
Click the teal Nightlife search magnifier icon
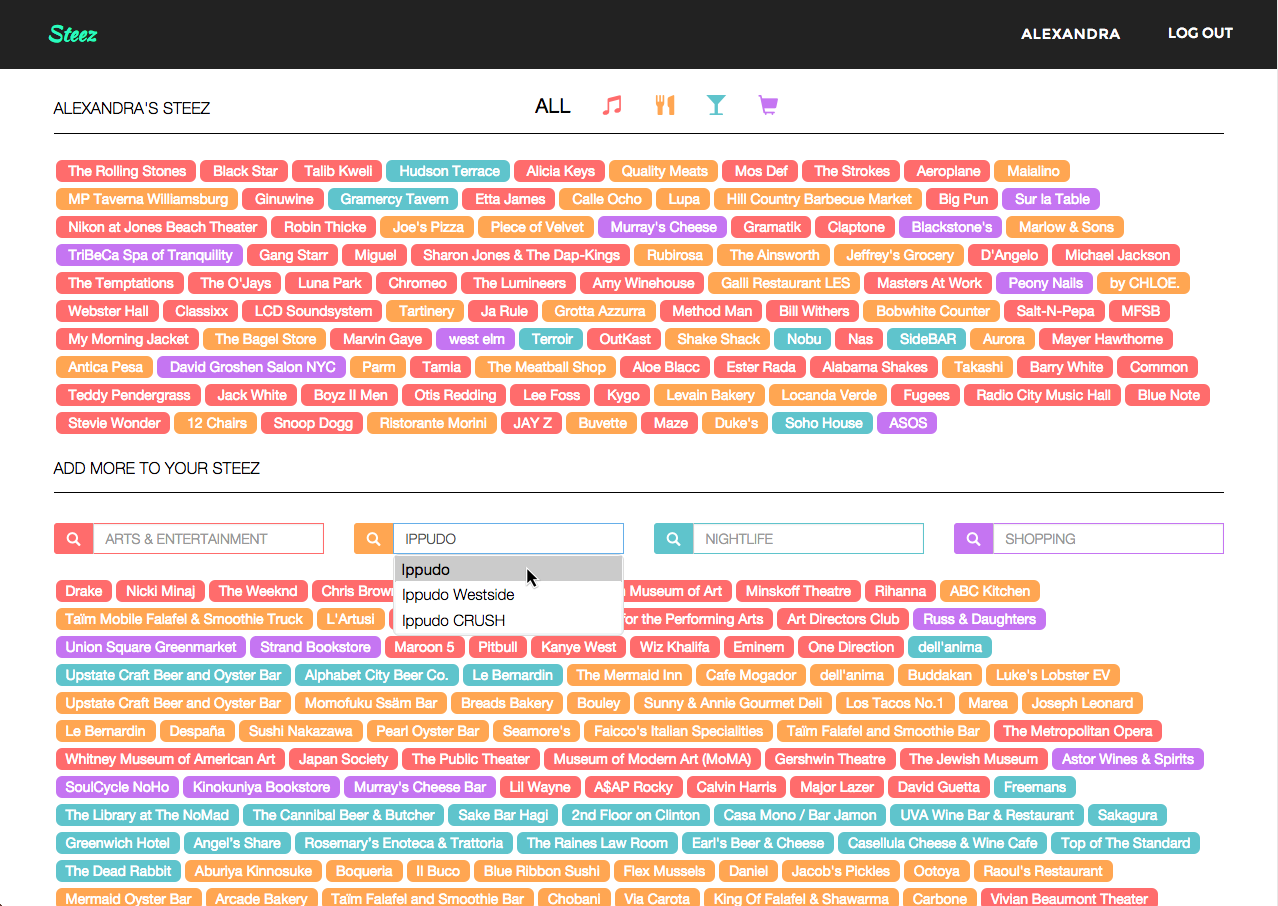[673, 539]
